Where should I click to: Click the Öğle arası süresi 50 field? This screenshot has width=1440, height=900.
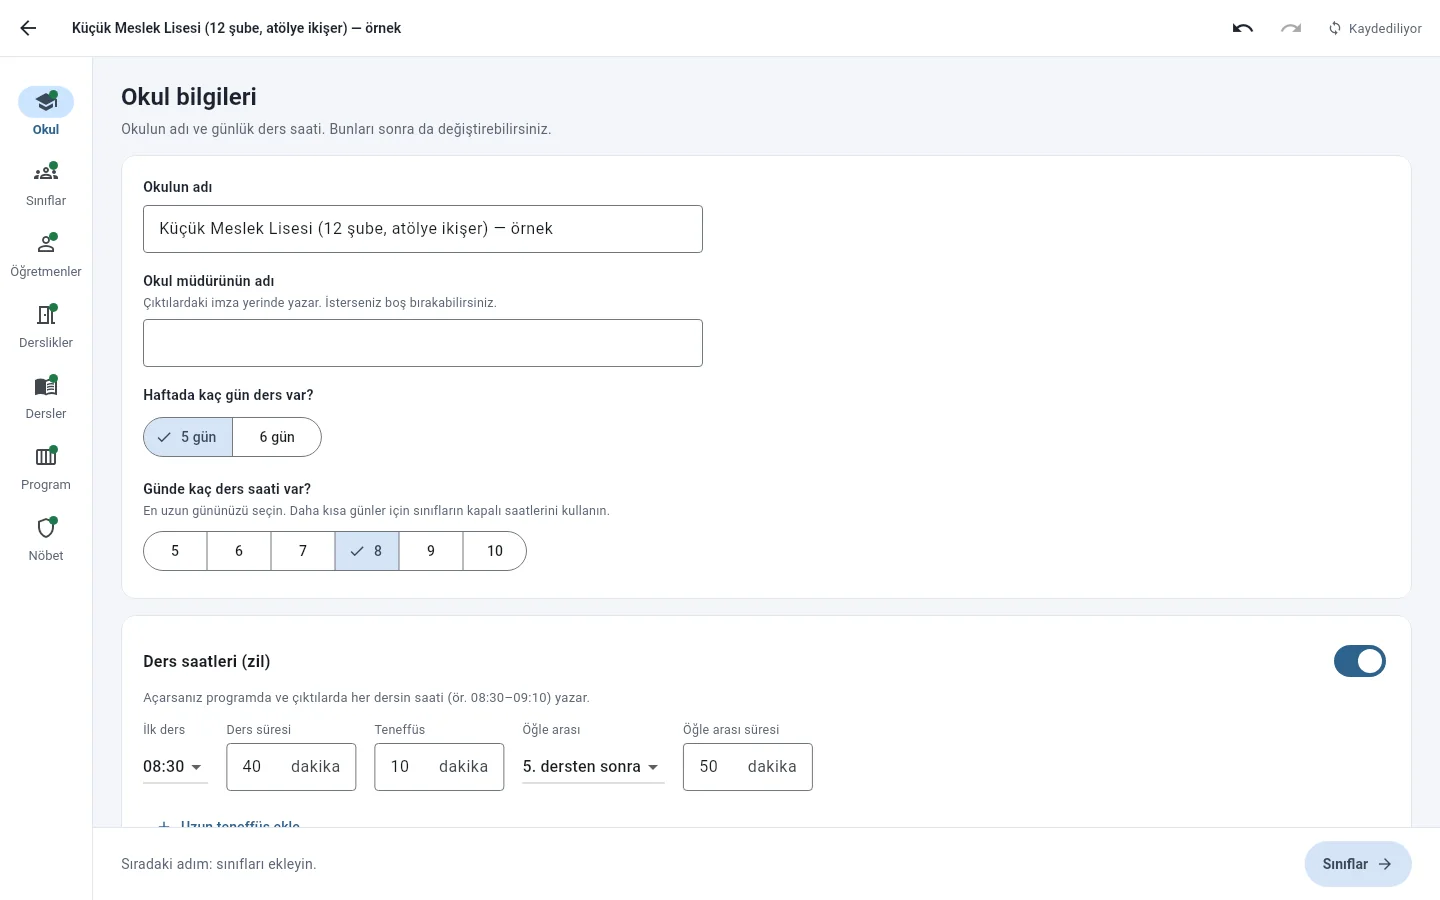pyautogui.click(x=748, y=767)
